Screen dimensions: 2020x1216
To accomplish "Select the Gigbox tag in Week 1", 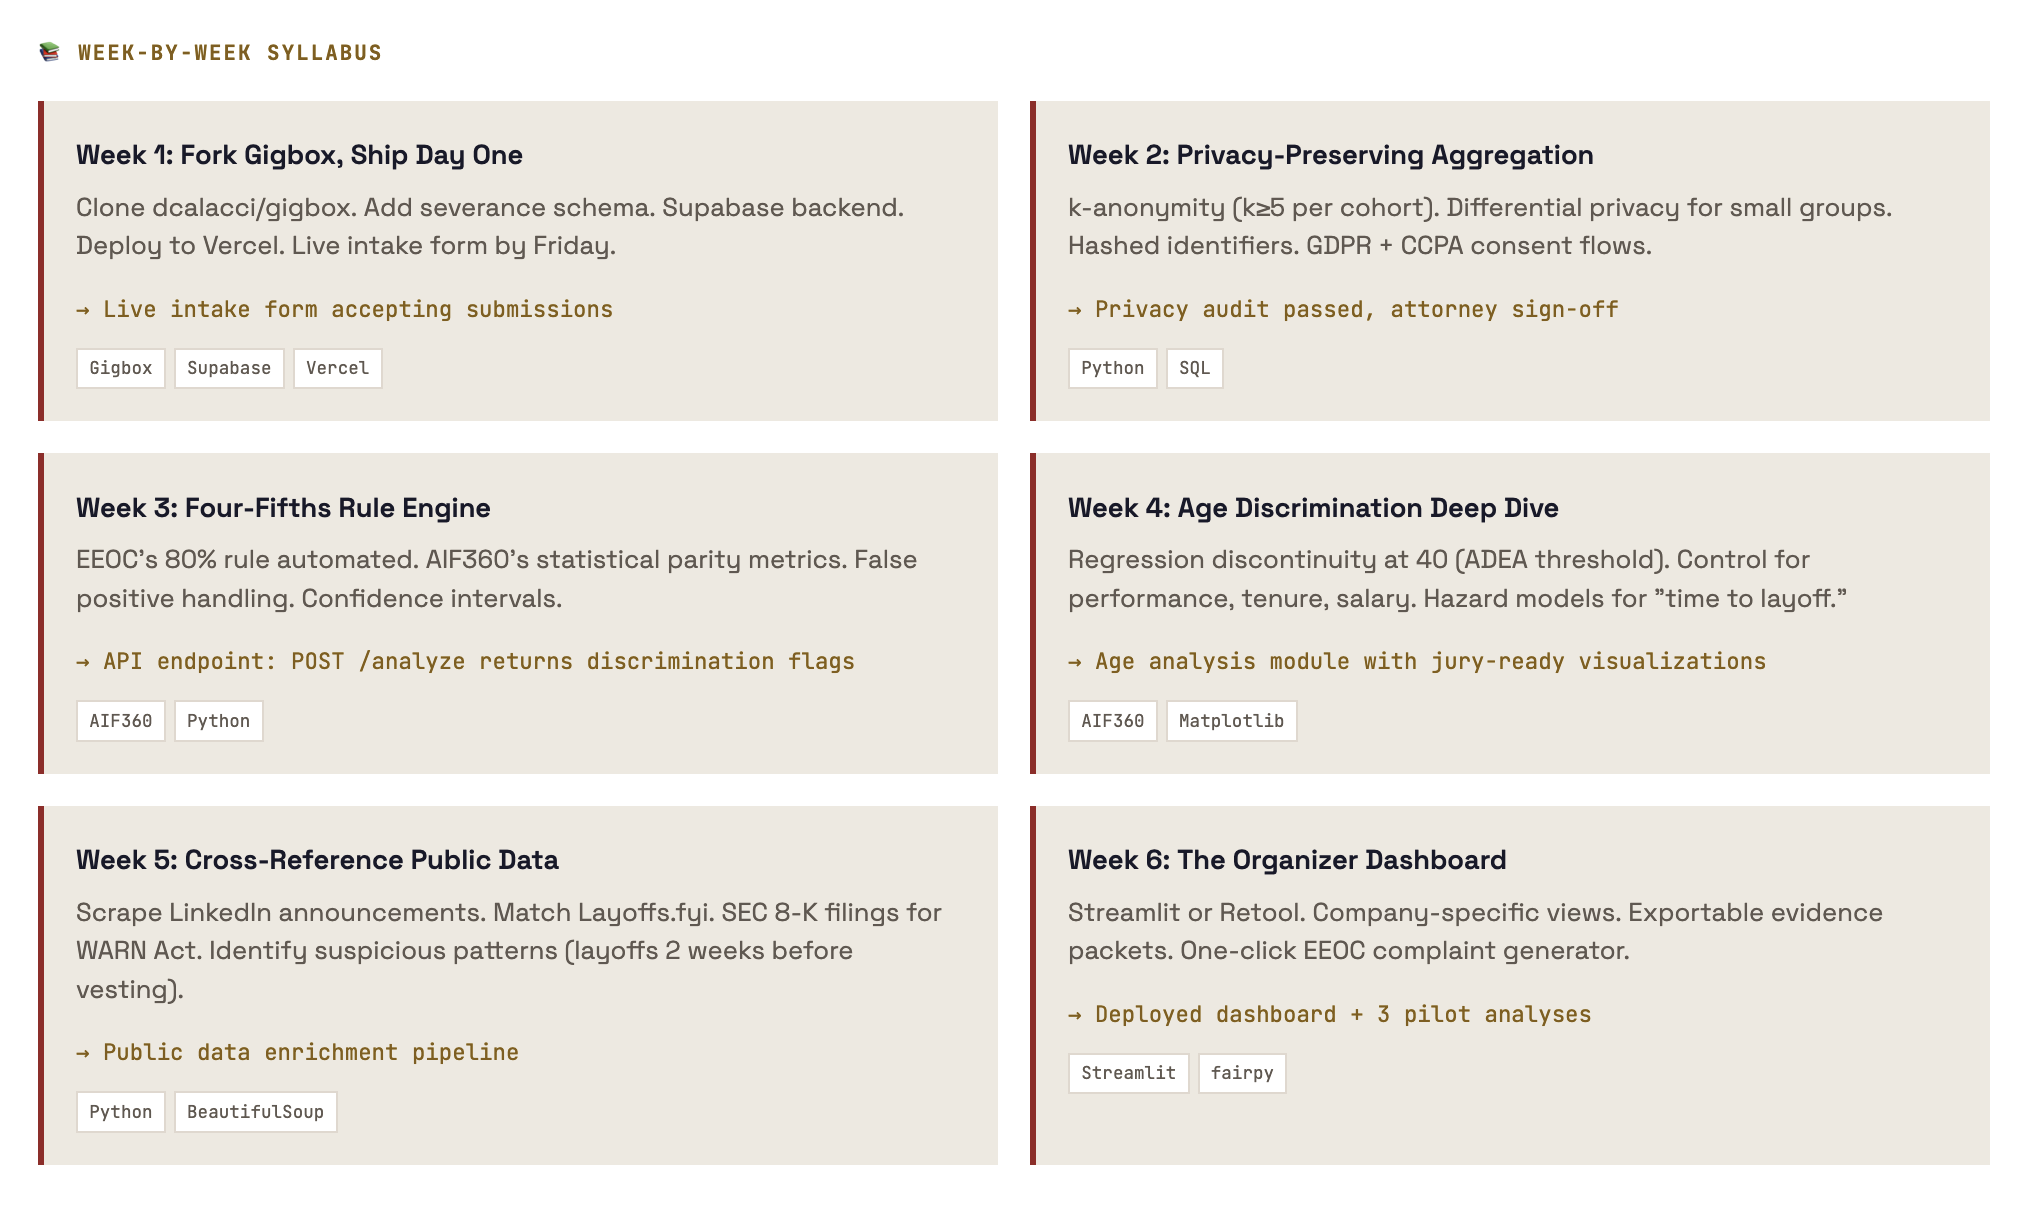I will pyautogui.click(x=121, y=368).
